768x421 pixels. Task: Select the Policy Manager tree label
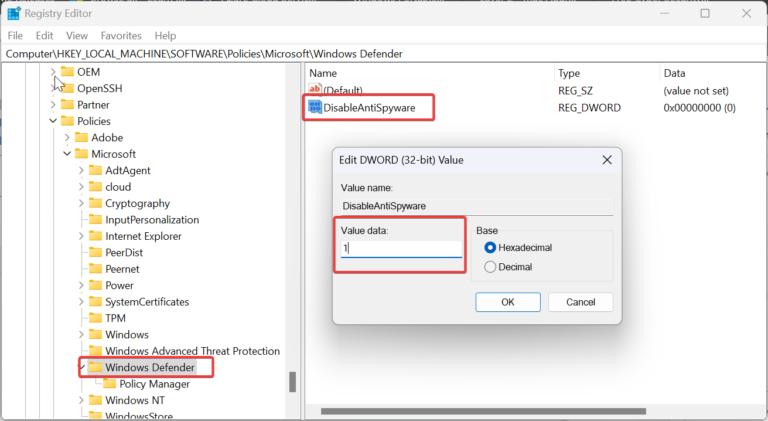tap(154, 384)
